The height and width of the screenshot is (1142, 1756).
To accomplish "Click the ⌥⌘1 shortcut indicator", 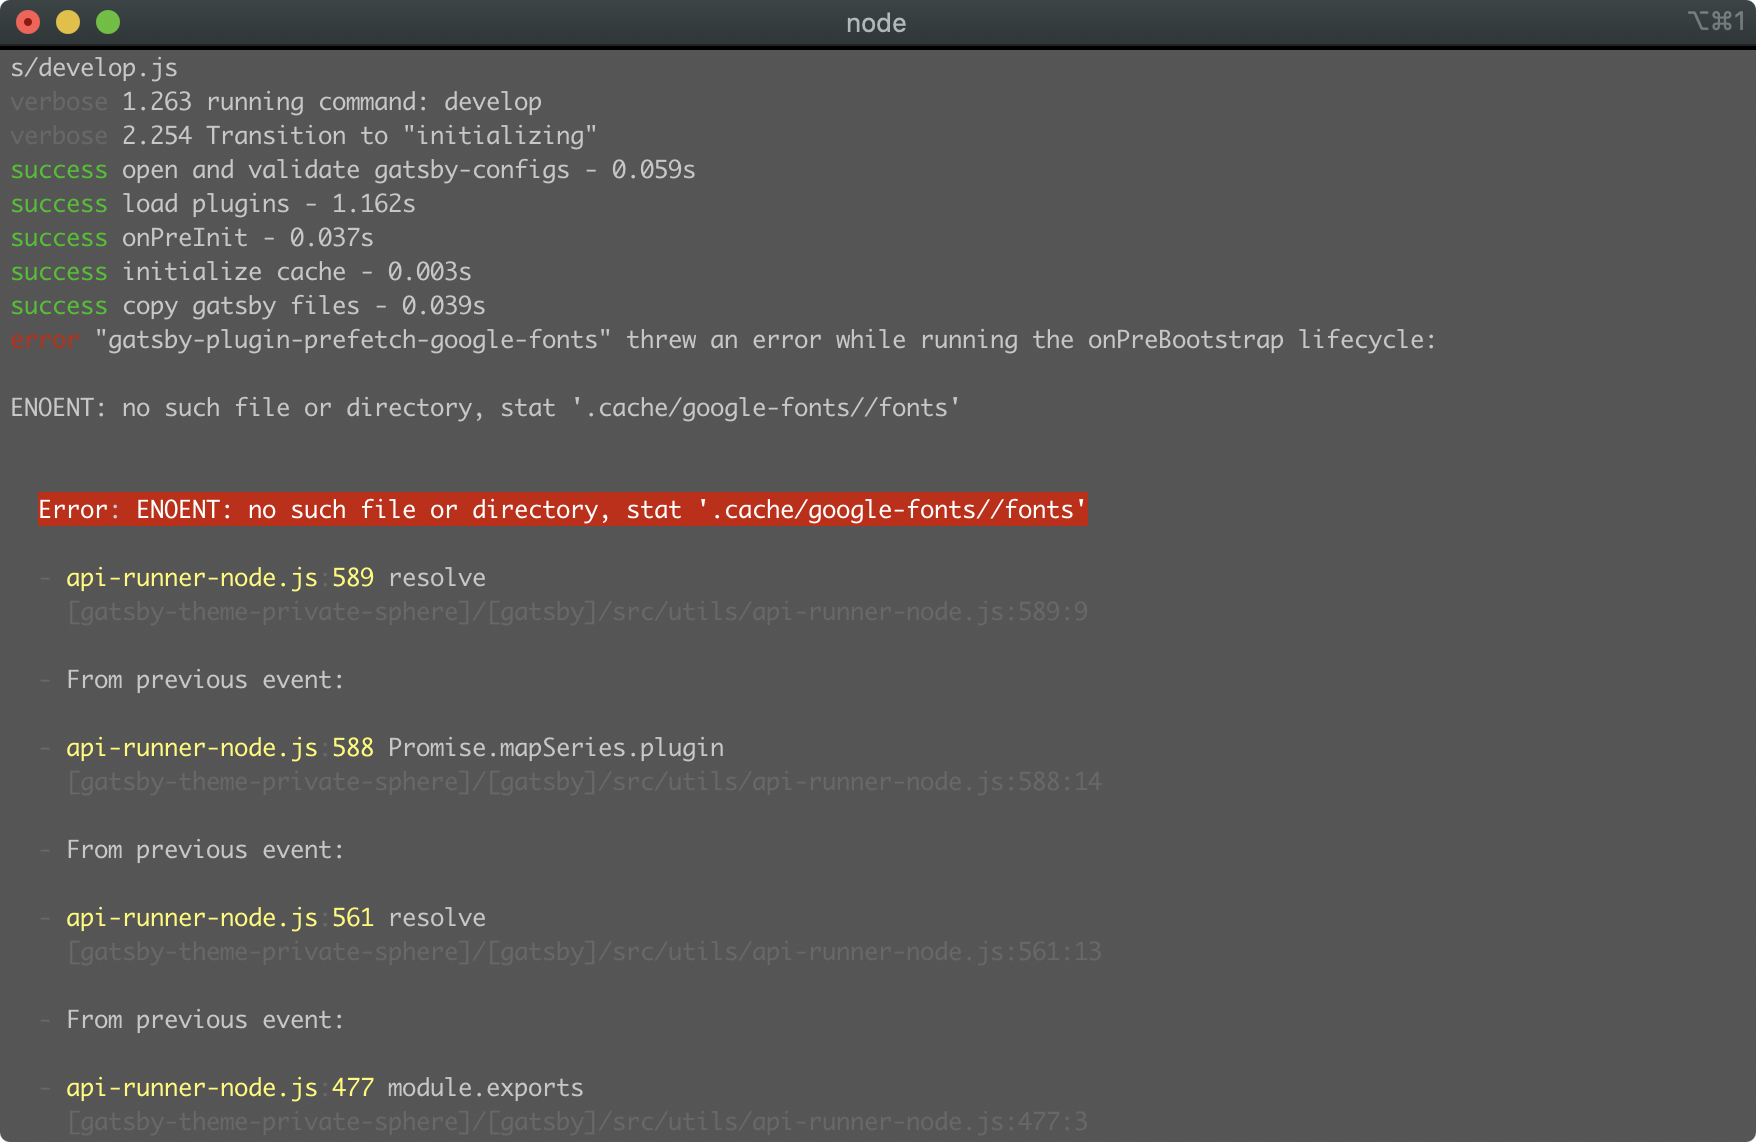I will coord(1716,21).
